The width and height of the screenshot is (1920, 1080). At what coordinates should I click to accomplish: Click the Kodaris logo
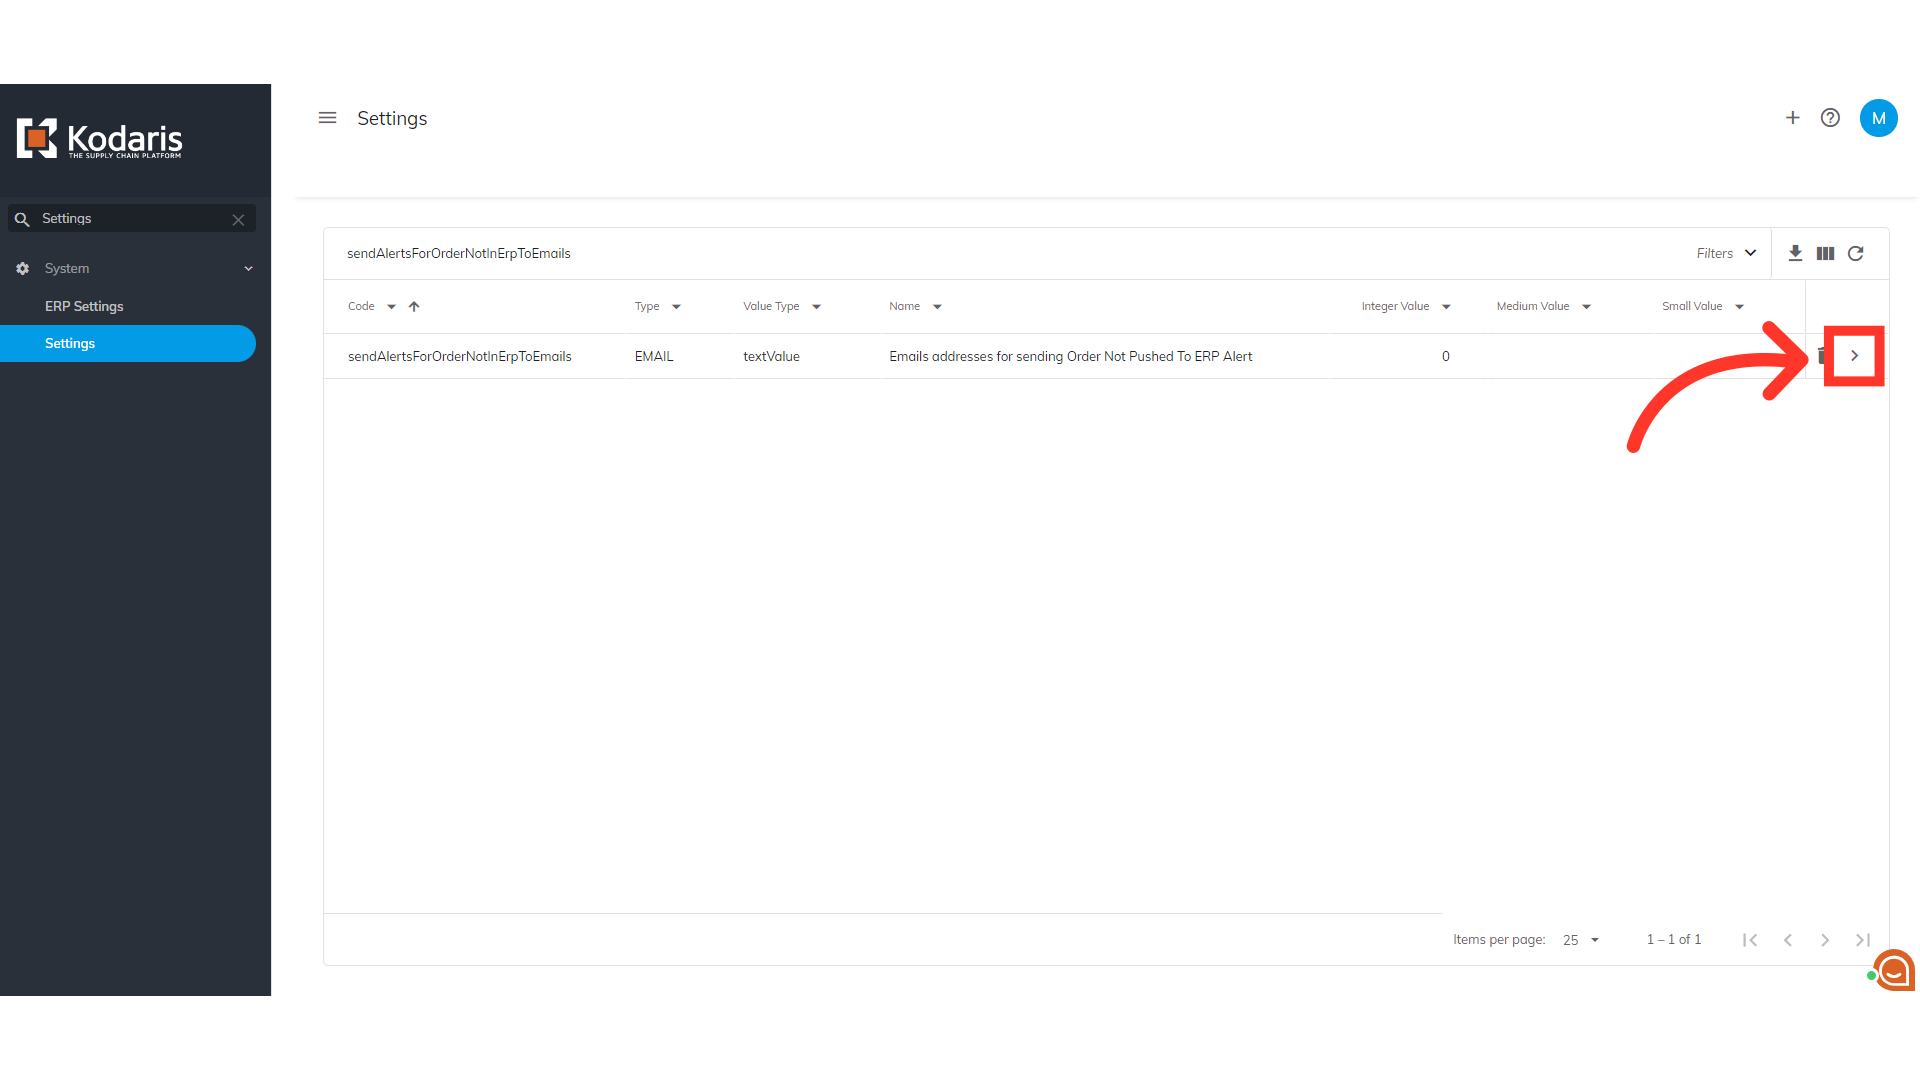pyautogui.click(x=100, y=139)
